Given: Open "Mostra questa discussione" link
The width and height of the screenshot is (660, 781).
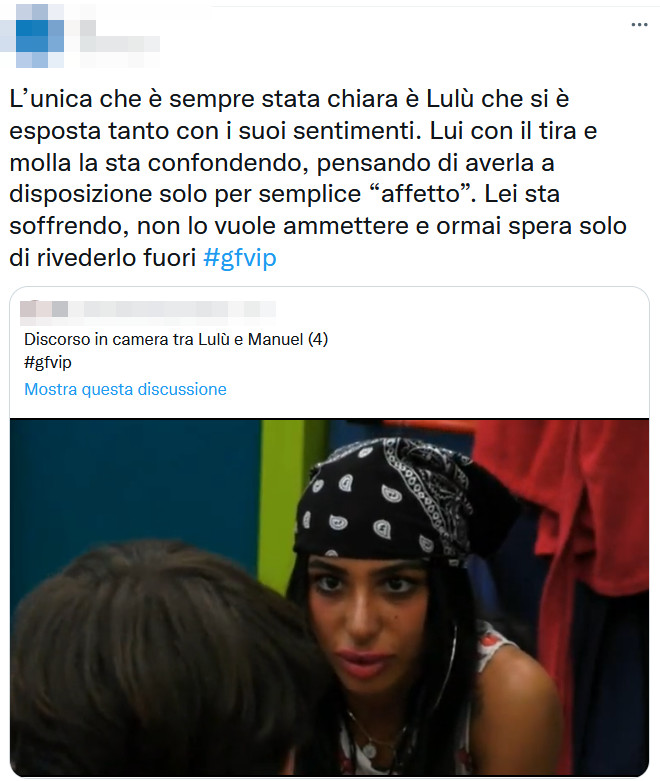Looking at the screenshot, I should 126,389.
